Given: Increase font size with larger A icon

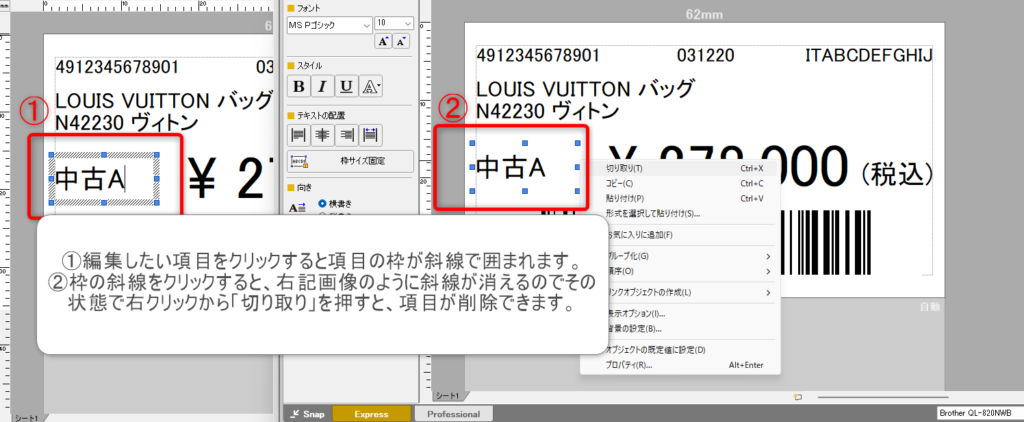Looking at the screenshot, I should 383,42.
